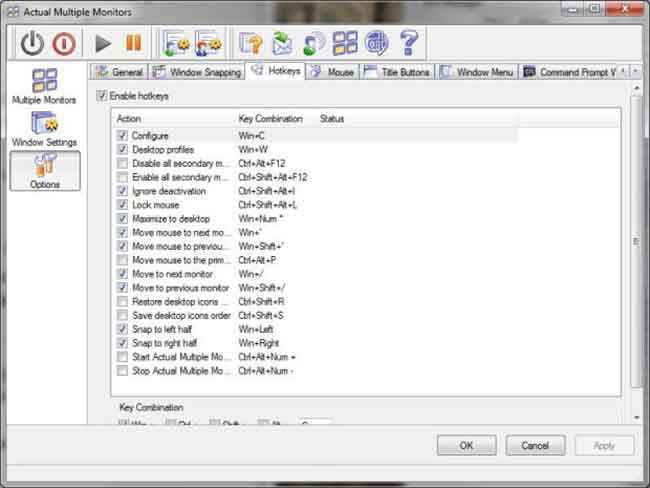Click the panel scrollbar down arrow
This screenshot has height=488, width=650.
(x=637, y=418)
